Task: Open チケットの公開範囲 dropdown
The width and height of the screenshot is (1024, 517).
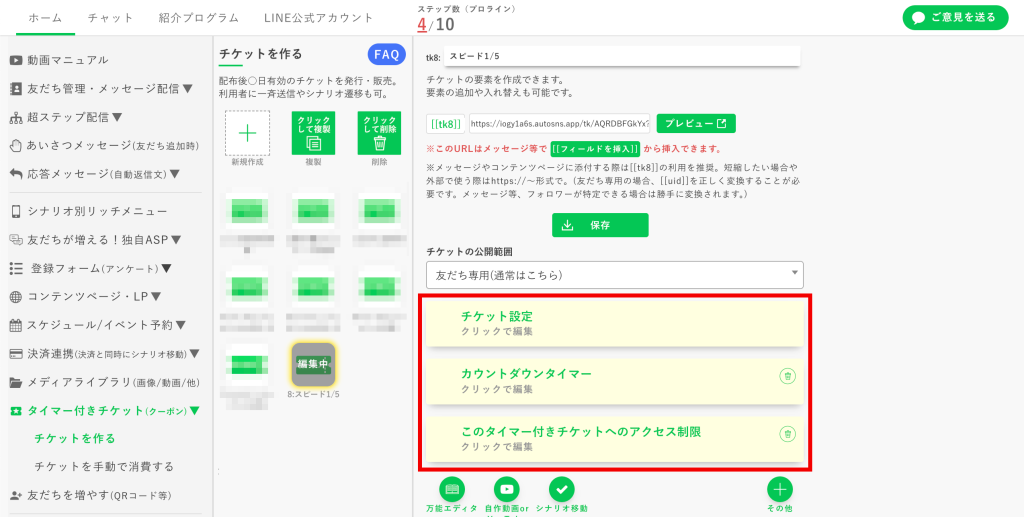Action: pos(615,275)
